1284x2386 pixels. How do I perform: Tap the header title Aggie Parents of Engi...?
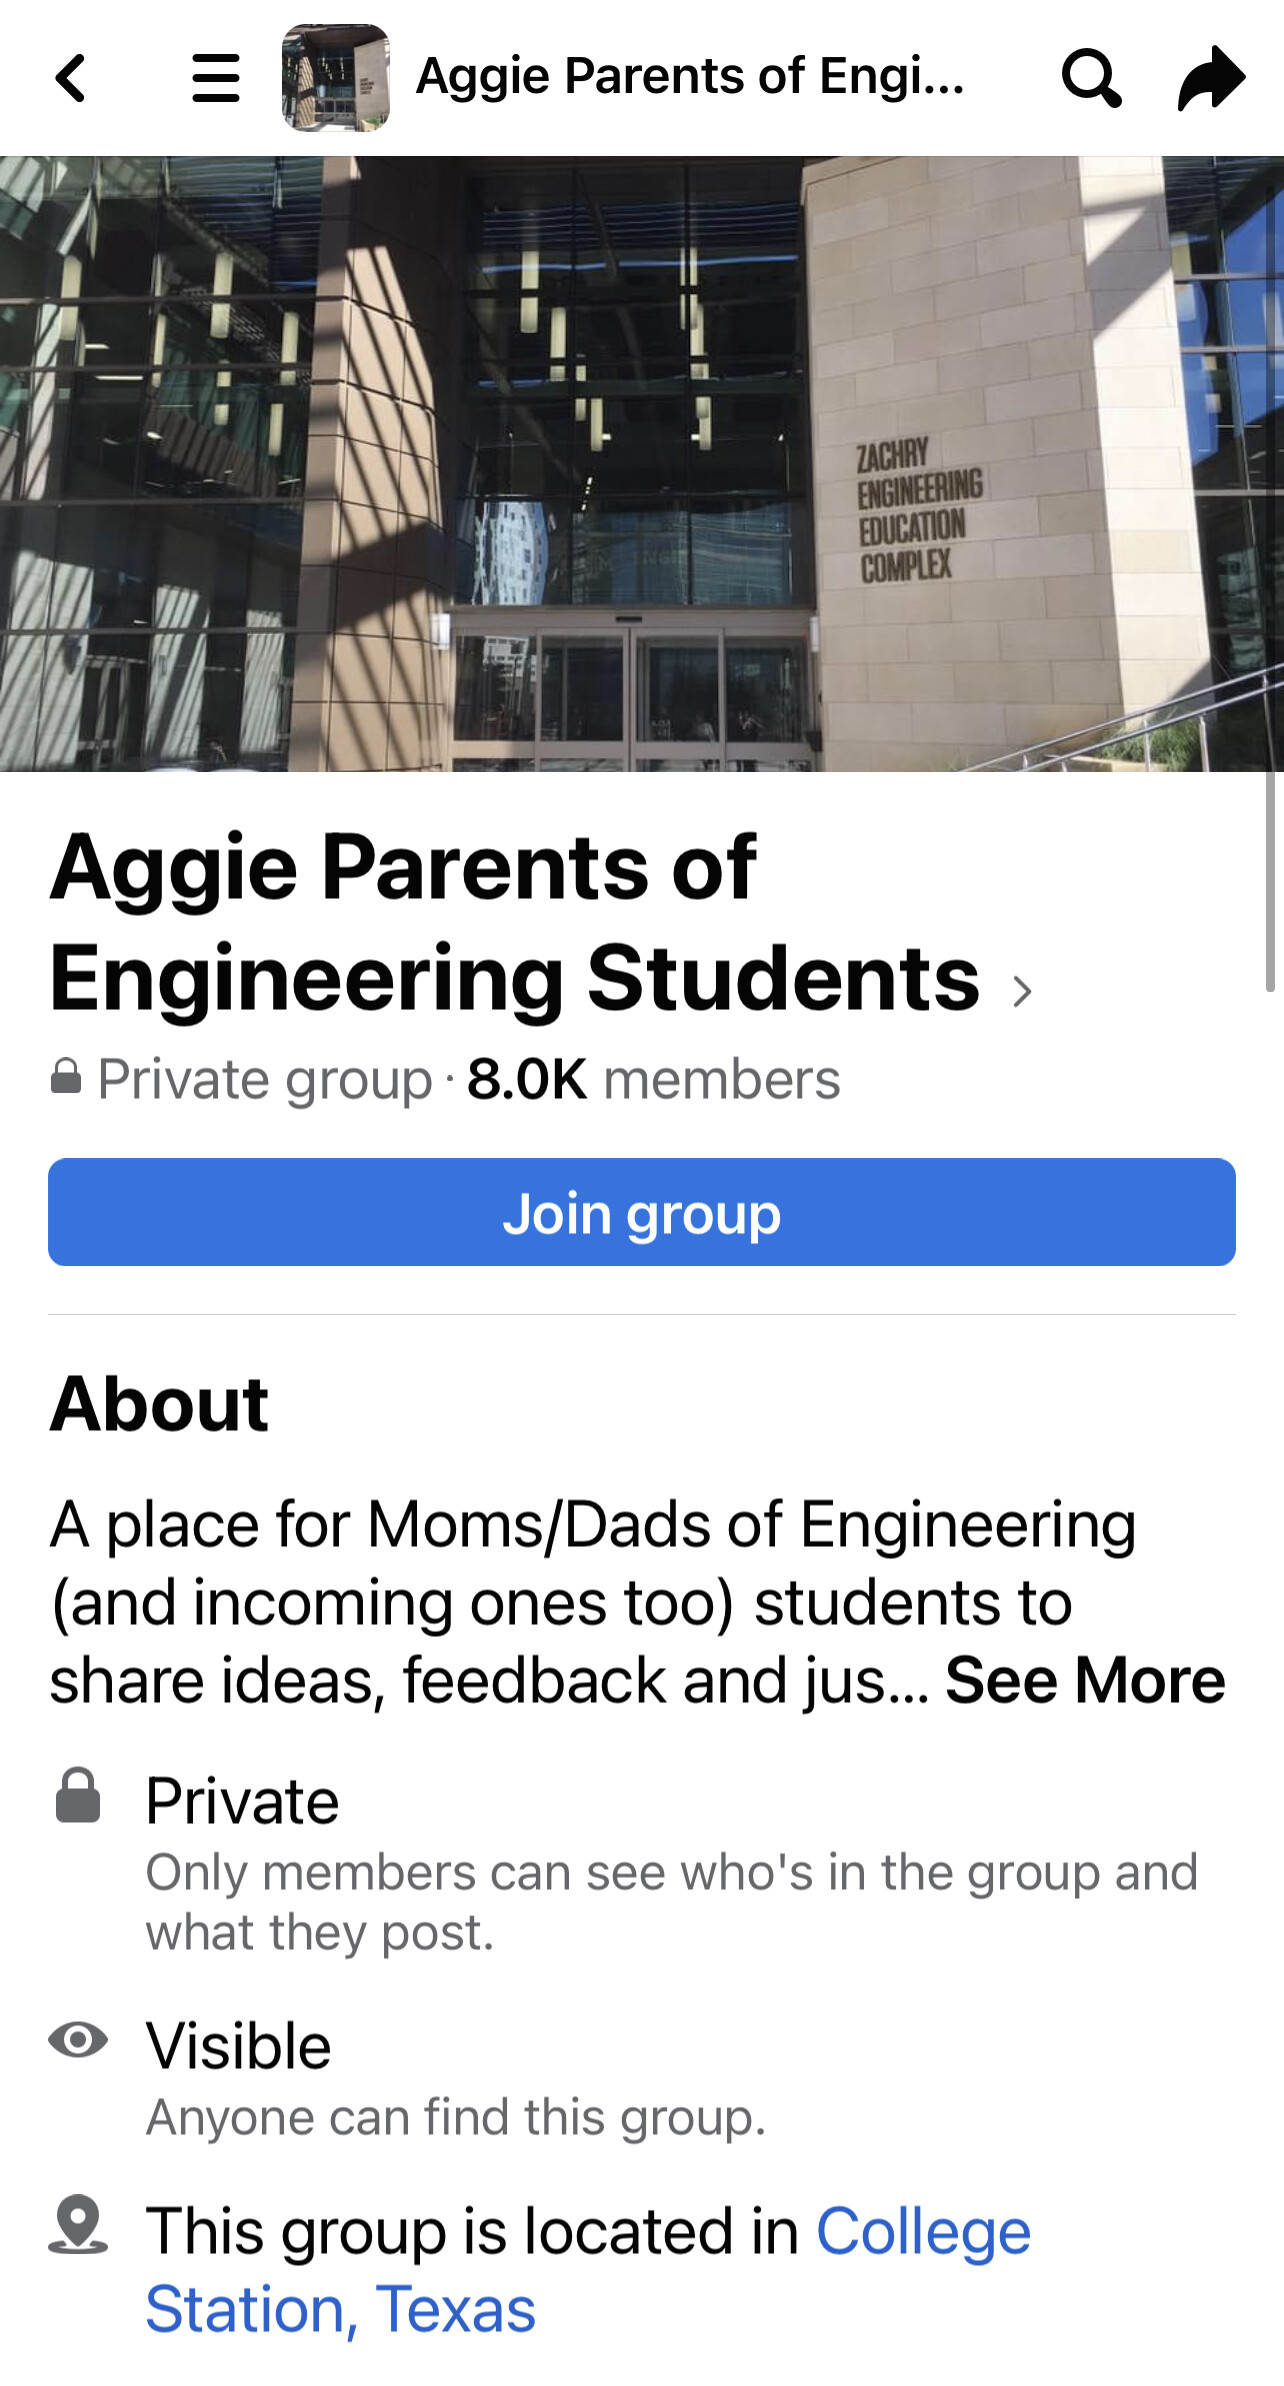click(690, 78)
